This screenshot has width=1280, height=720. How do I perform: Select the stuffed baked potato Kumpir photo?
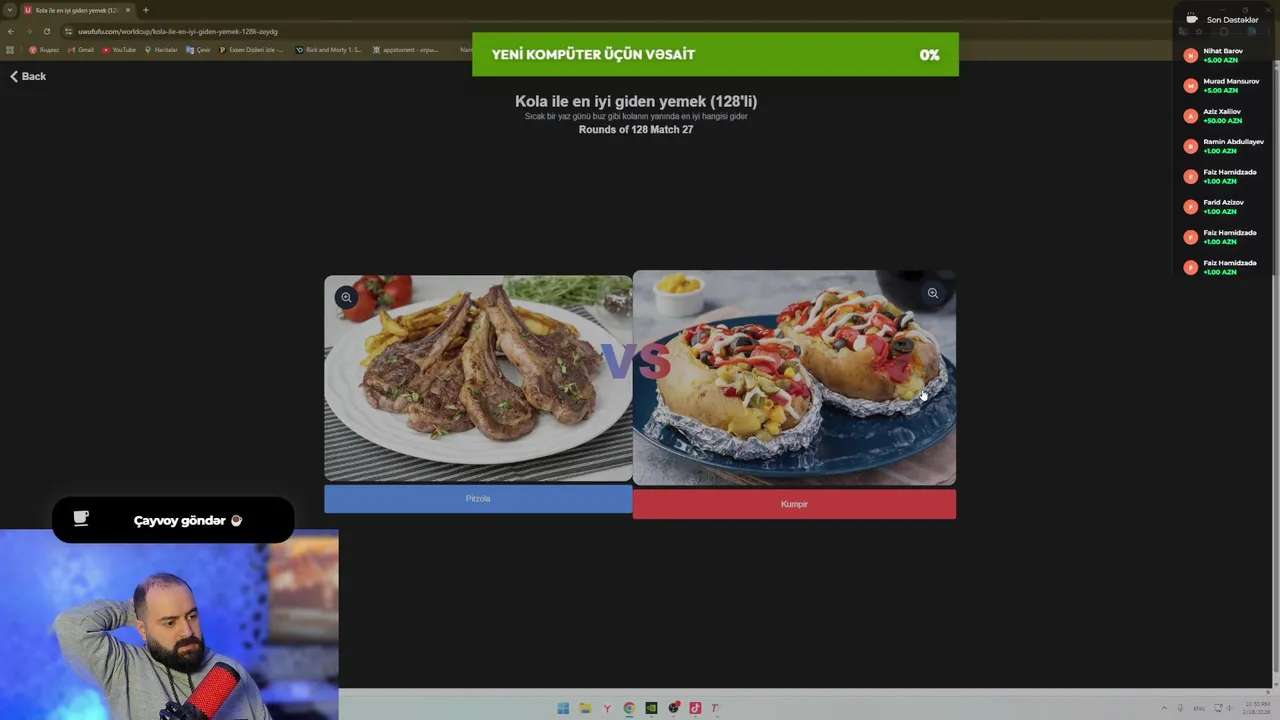tap(794, 378)
